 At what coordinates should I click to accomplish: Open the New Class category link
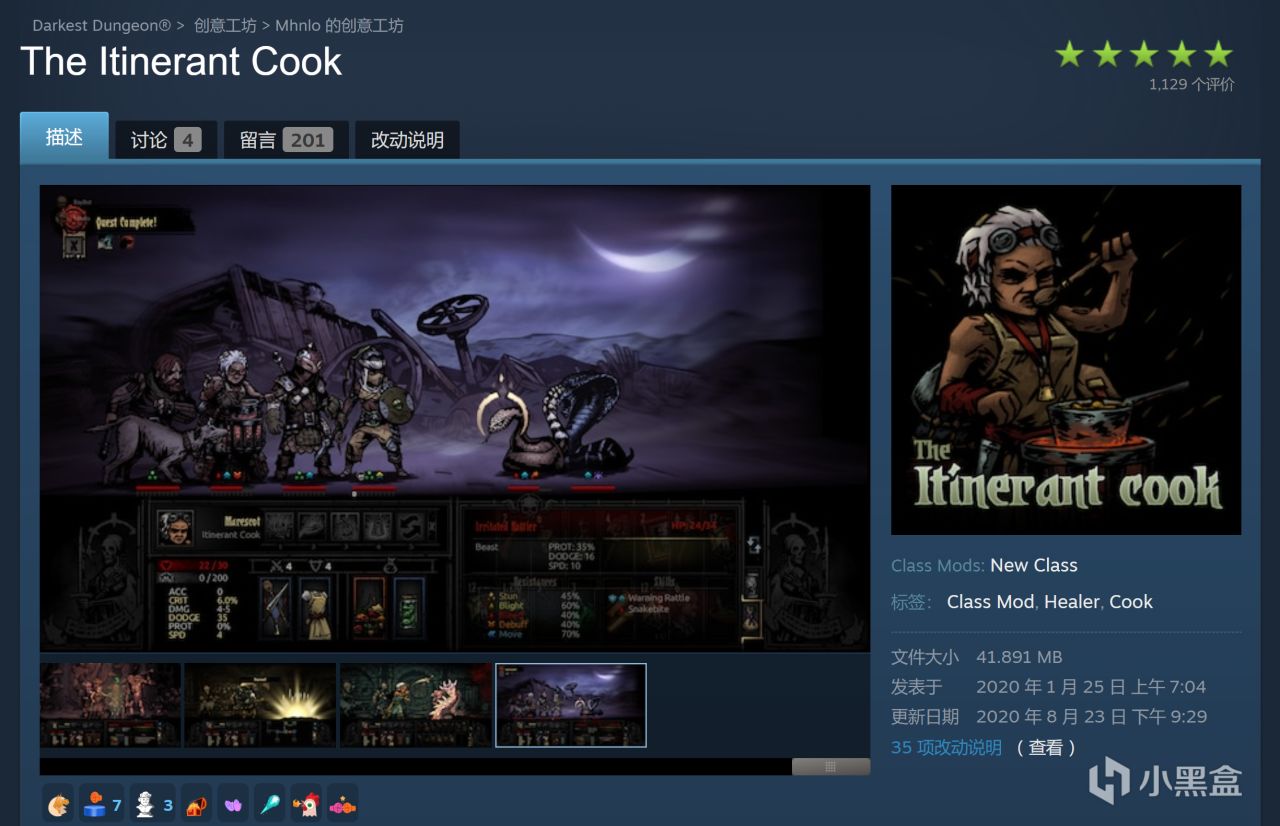pyautogui.click(x=1034, y=565)
